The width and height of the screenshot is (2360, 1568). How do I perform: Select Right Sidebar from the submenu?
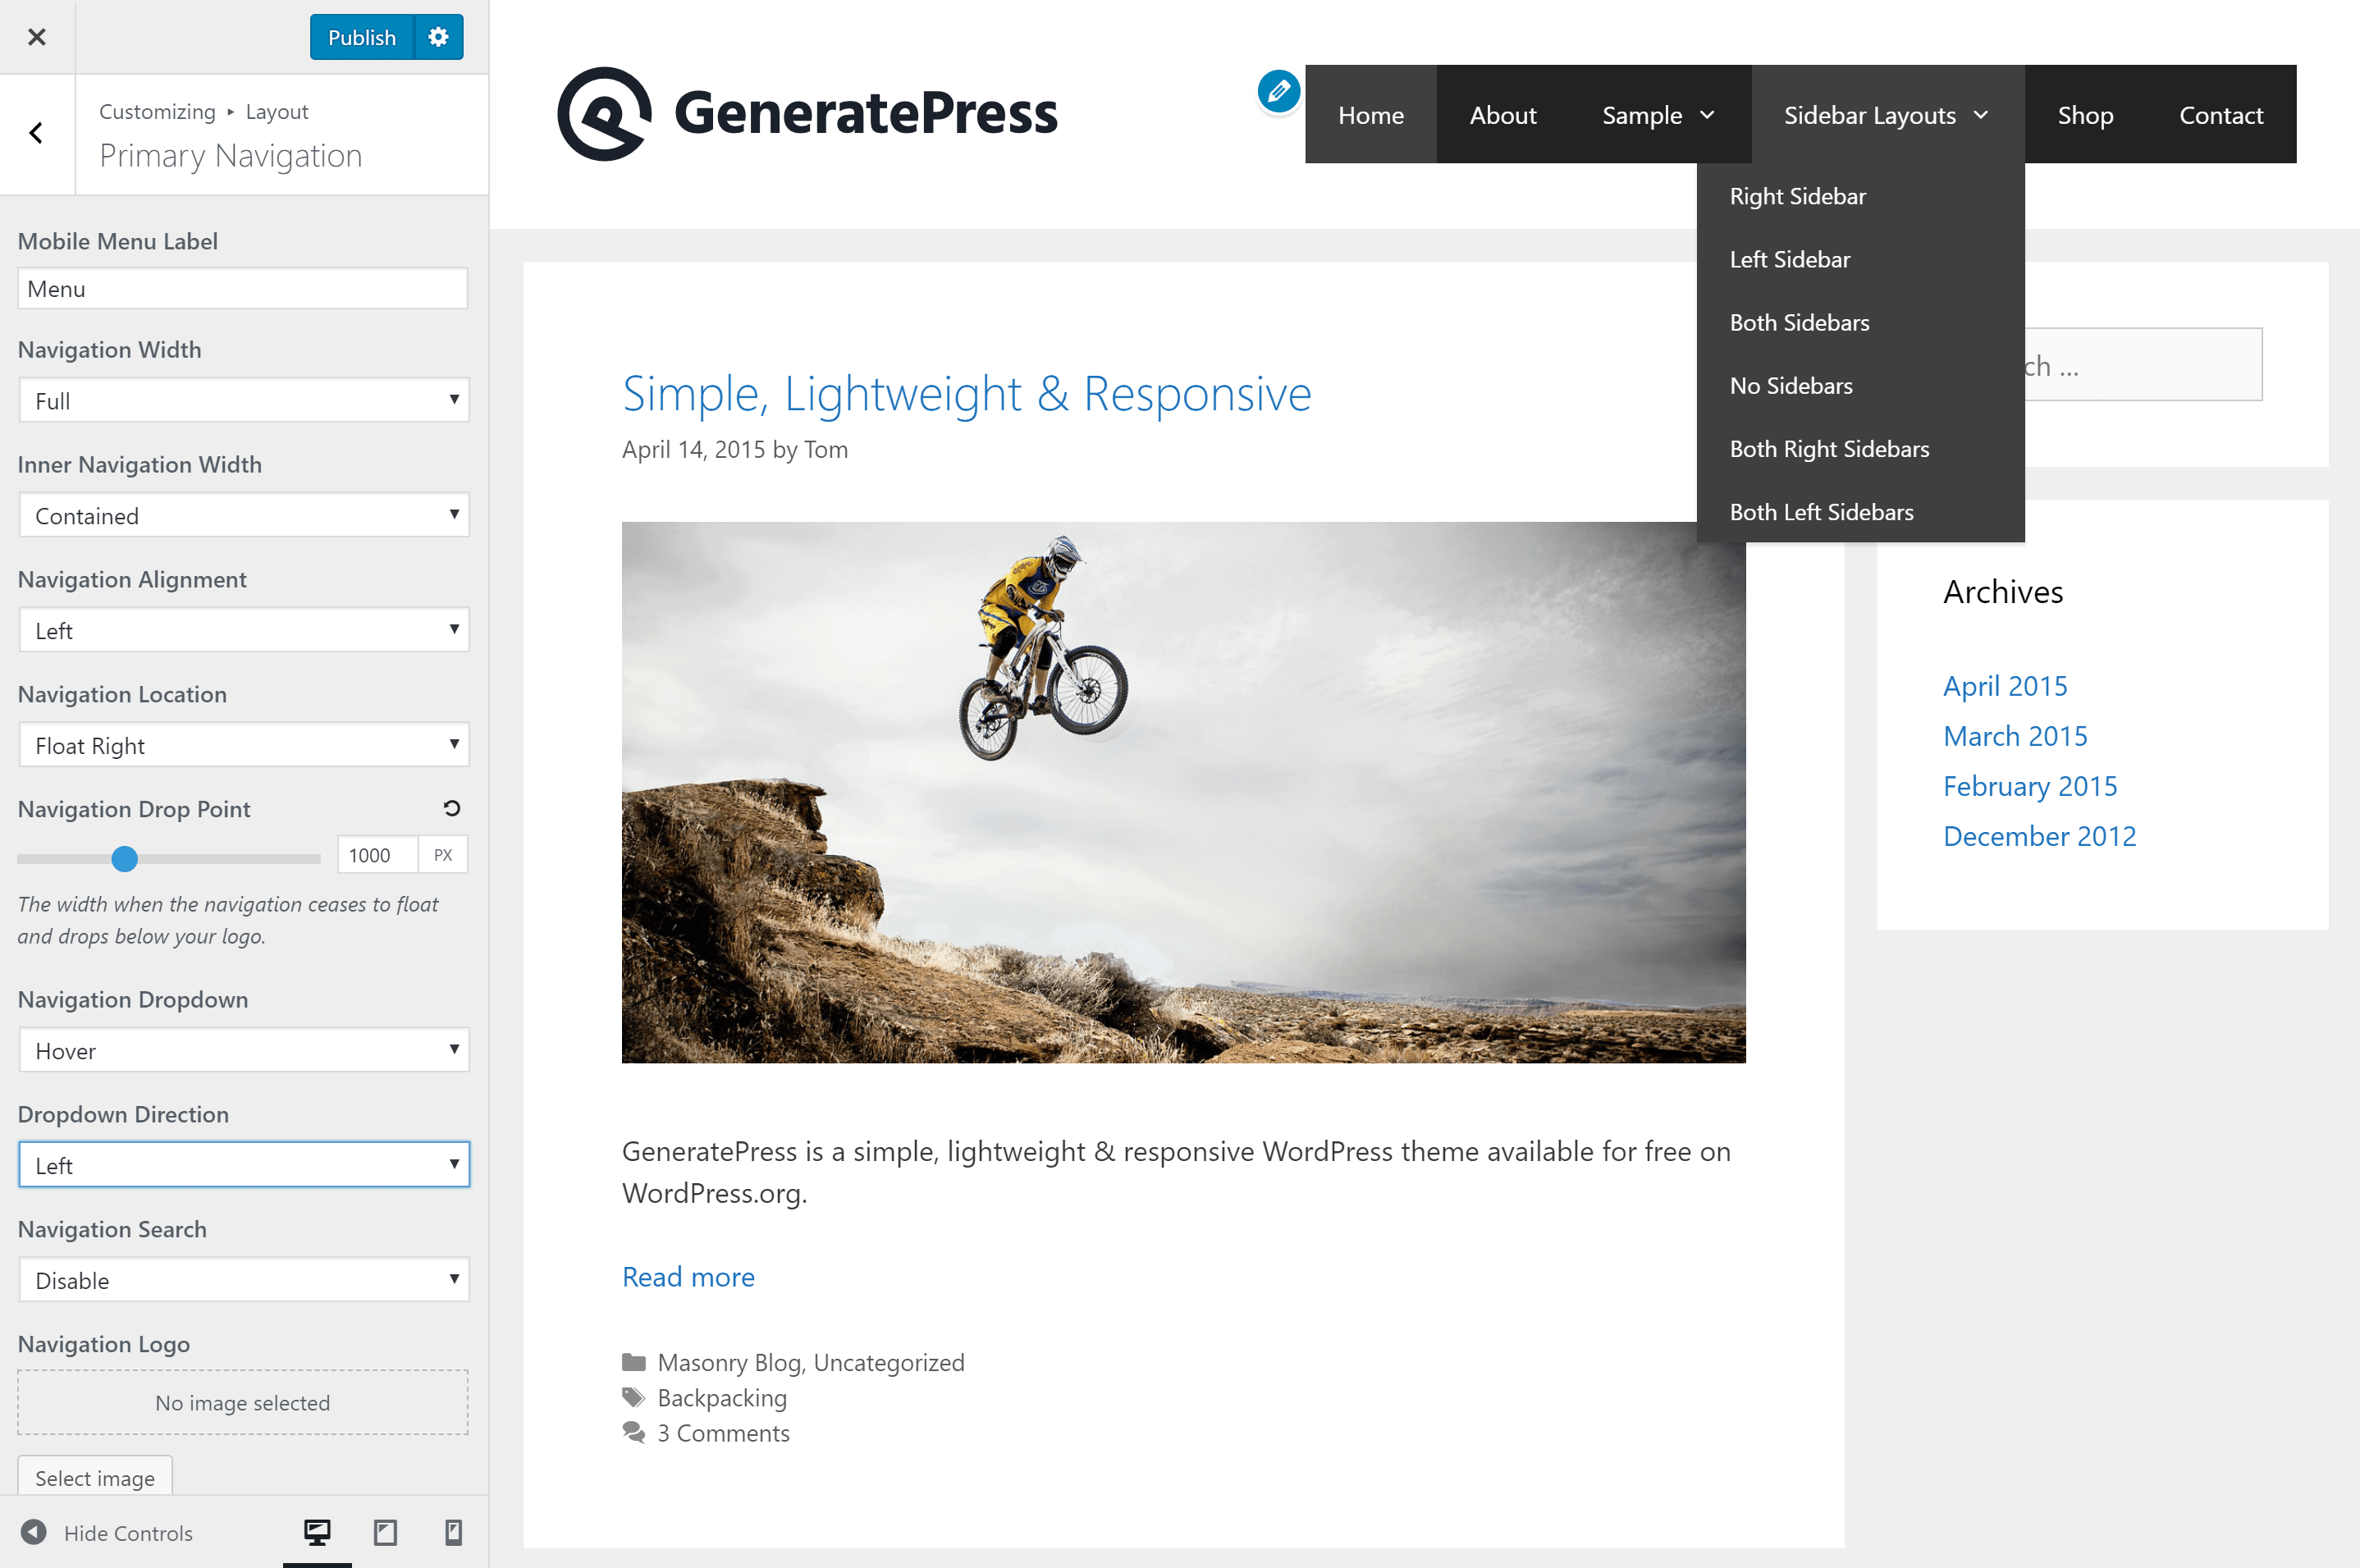(1861, 196)
